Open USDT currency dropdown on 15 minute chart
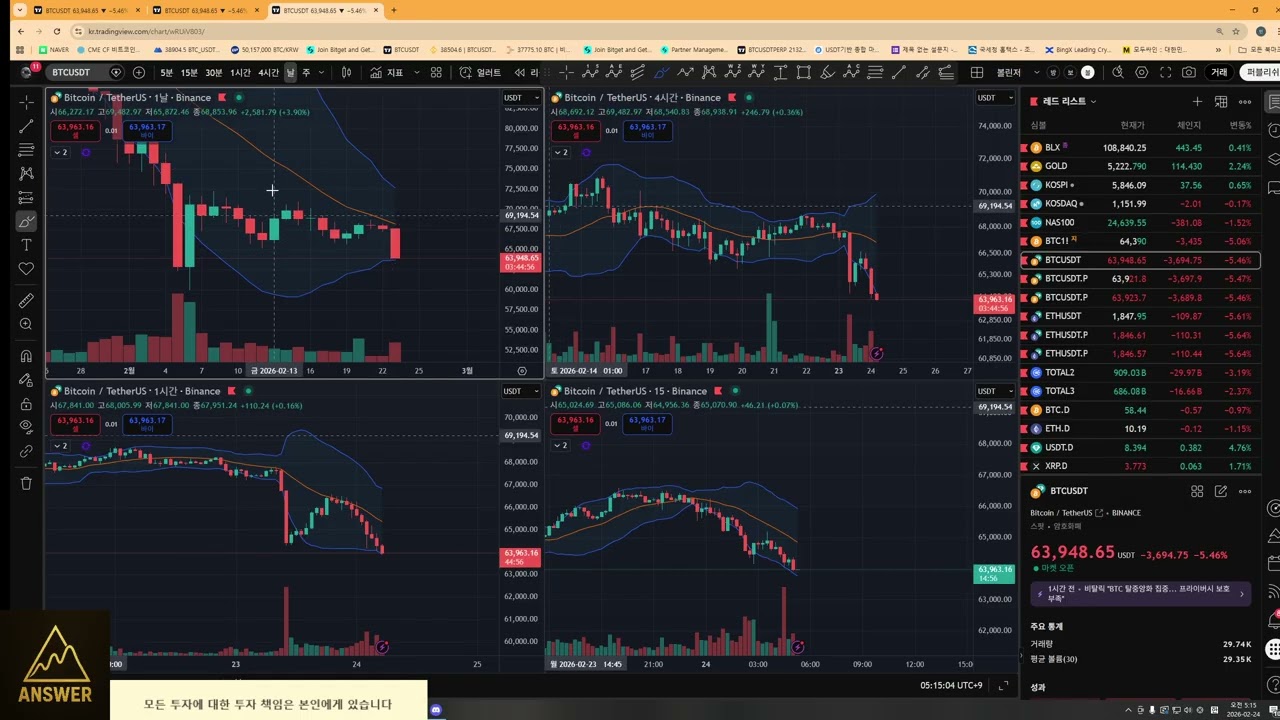Screen dimensions: 1280x720 click(993, 391)
